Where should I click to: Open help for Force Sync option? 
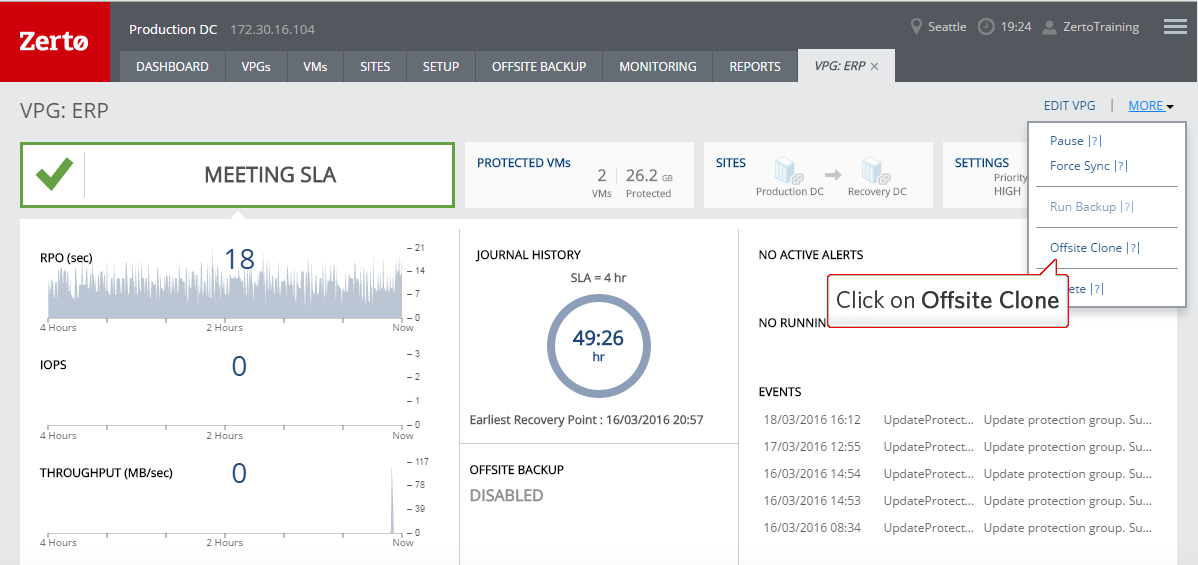[x=1121, y=166]
